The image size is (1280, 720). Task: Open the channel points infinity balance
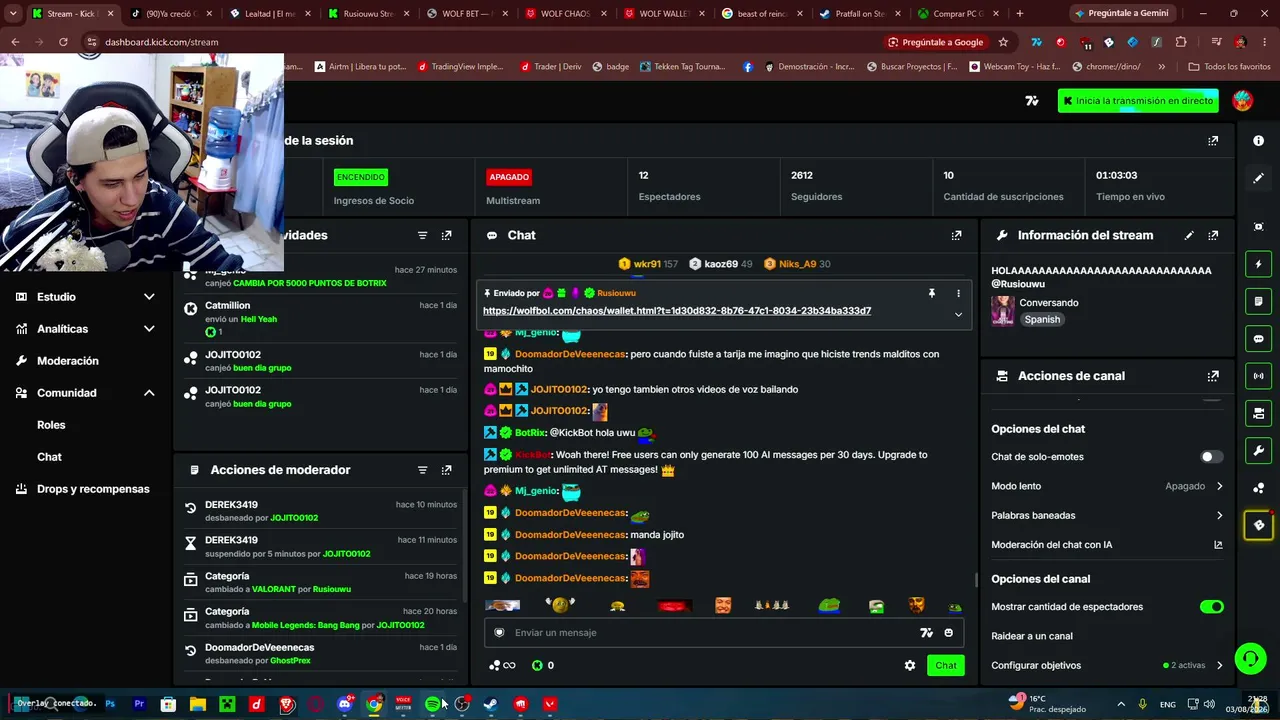tap(502, 665)
